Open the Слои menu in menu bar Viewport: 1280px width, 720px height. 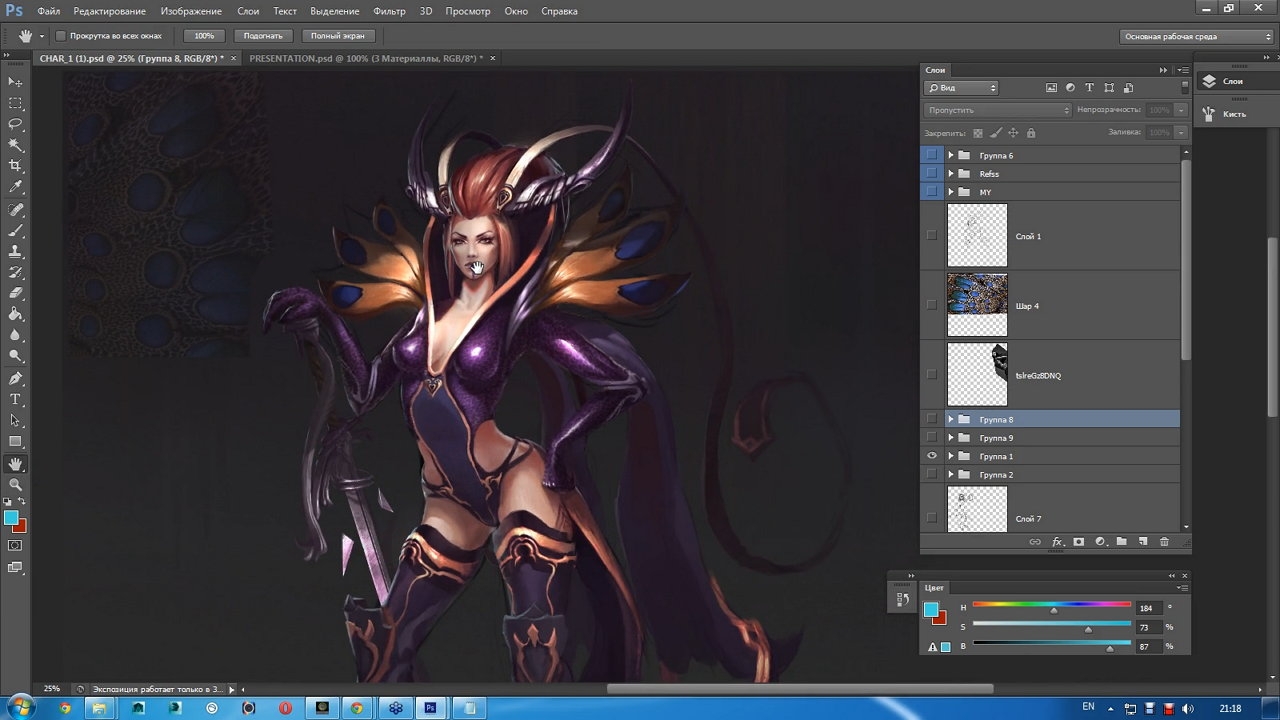coord(248,11)
